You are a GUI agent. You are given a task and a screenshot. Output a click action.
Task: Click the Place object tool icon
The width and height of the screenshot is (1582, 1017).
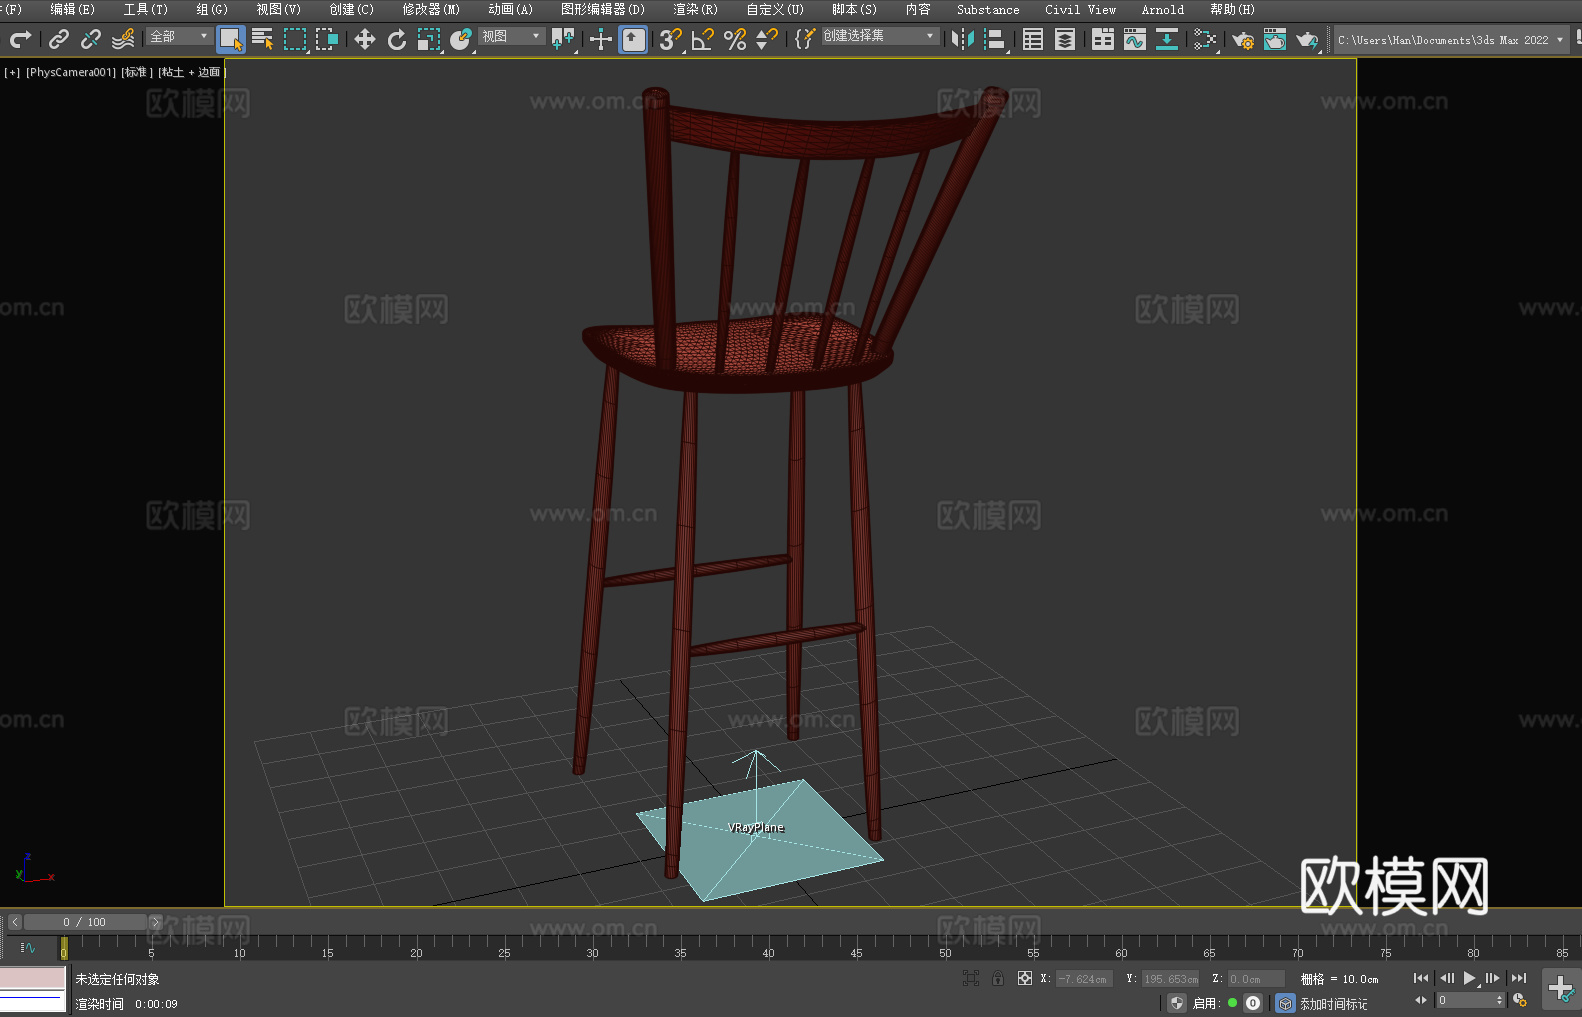[461, 39]
